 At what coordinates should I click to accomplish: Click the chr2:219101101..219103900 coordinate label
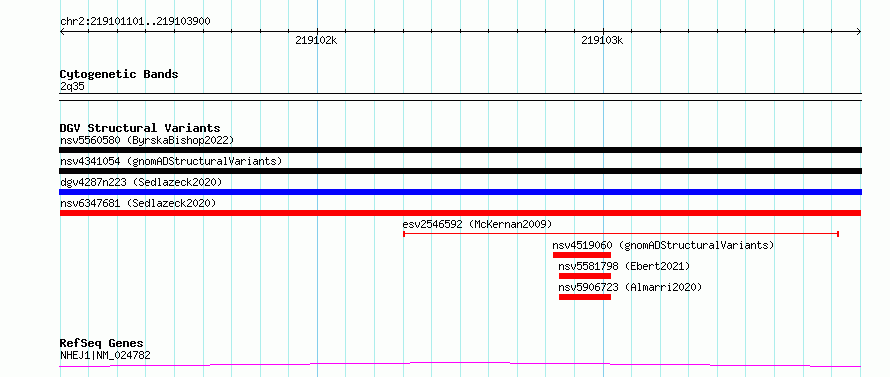pos(135,22)
